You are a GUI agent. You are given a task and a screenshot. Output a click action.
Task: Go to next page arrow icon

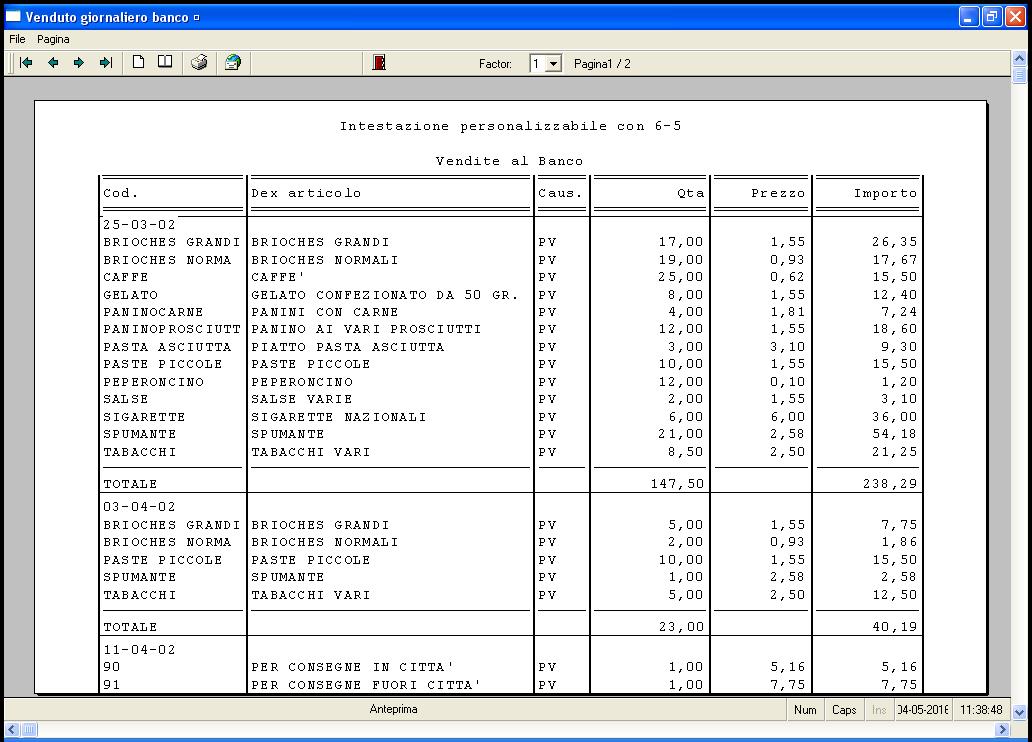79,63
